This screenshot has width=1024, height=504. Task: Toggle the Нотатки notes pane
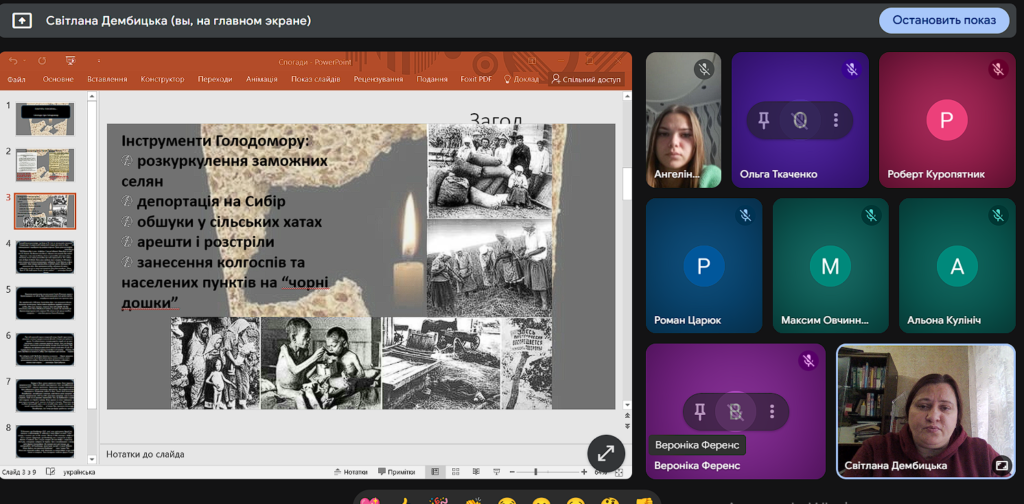[350, 472]
